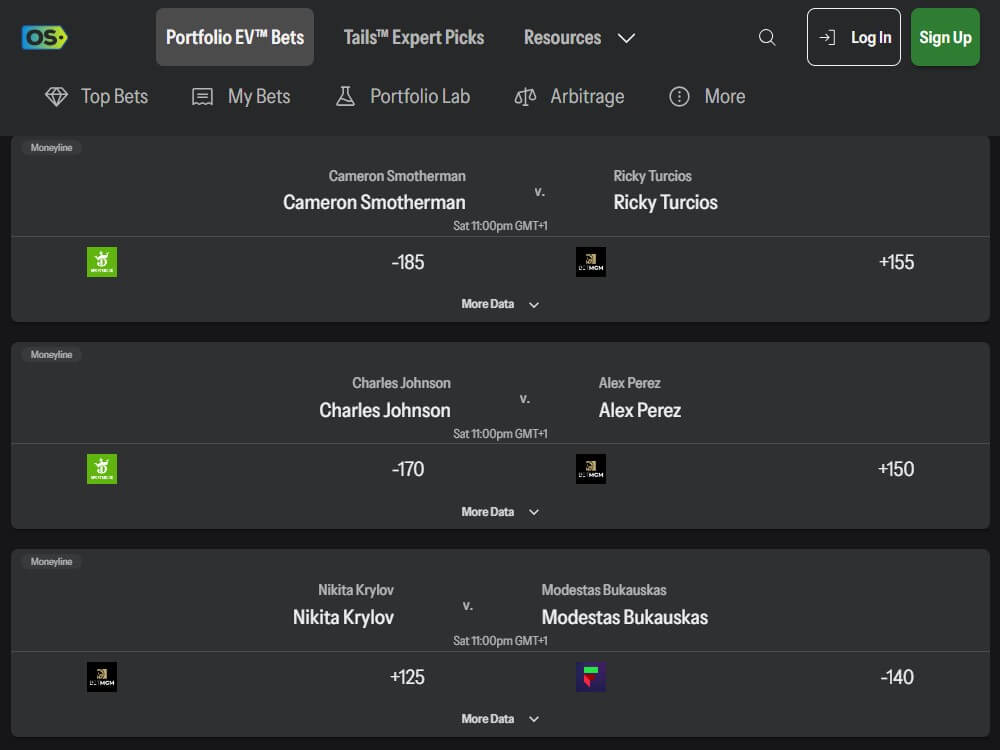Open Portfolio Lab via its flask icon
Image resolution: width=1000 pixels, height=750 pixels.
pyautogui.click(x=345, y=96)
